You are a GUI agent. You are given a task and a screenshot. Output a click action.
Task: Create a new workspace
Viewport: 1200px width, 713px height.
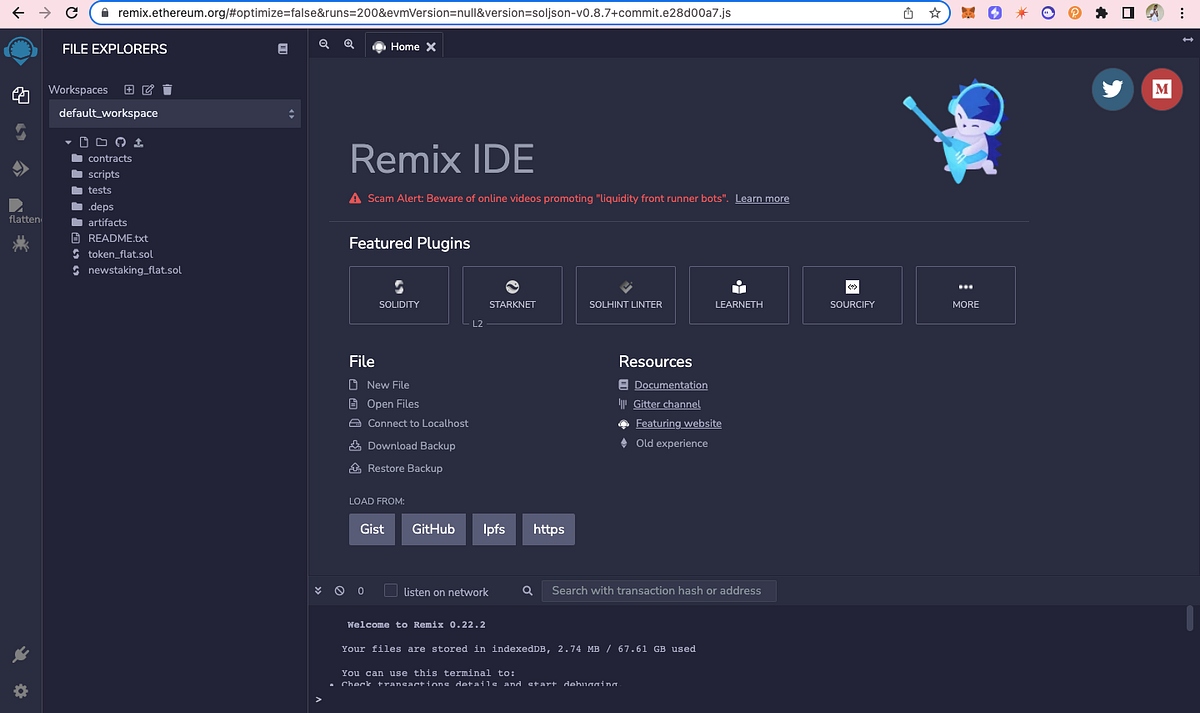[129, 89]
